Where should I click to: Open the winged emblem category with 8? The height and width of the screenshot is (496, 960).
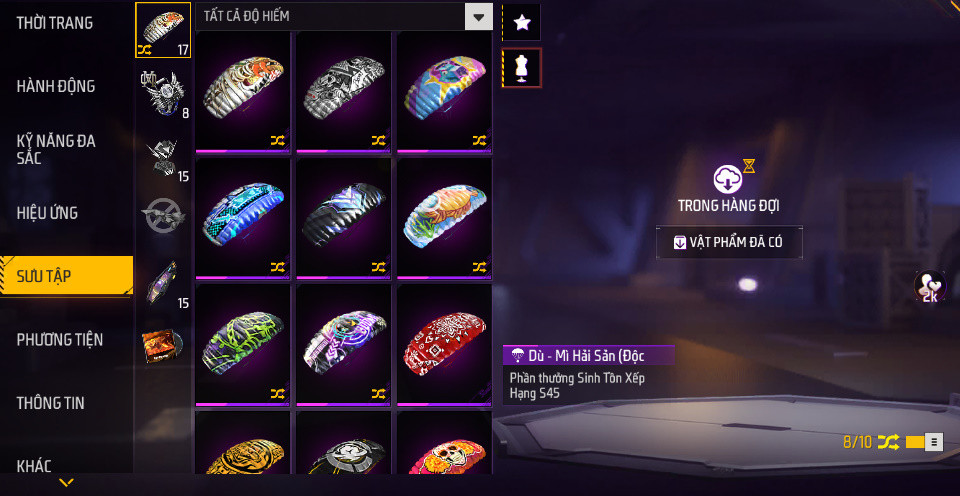click(163, 93)
